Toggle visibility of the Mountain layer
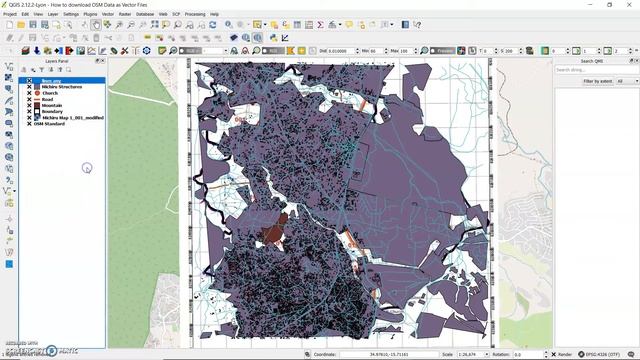The image size is (640, 360). coord(29,105)
